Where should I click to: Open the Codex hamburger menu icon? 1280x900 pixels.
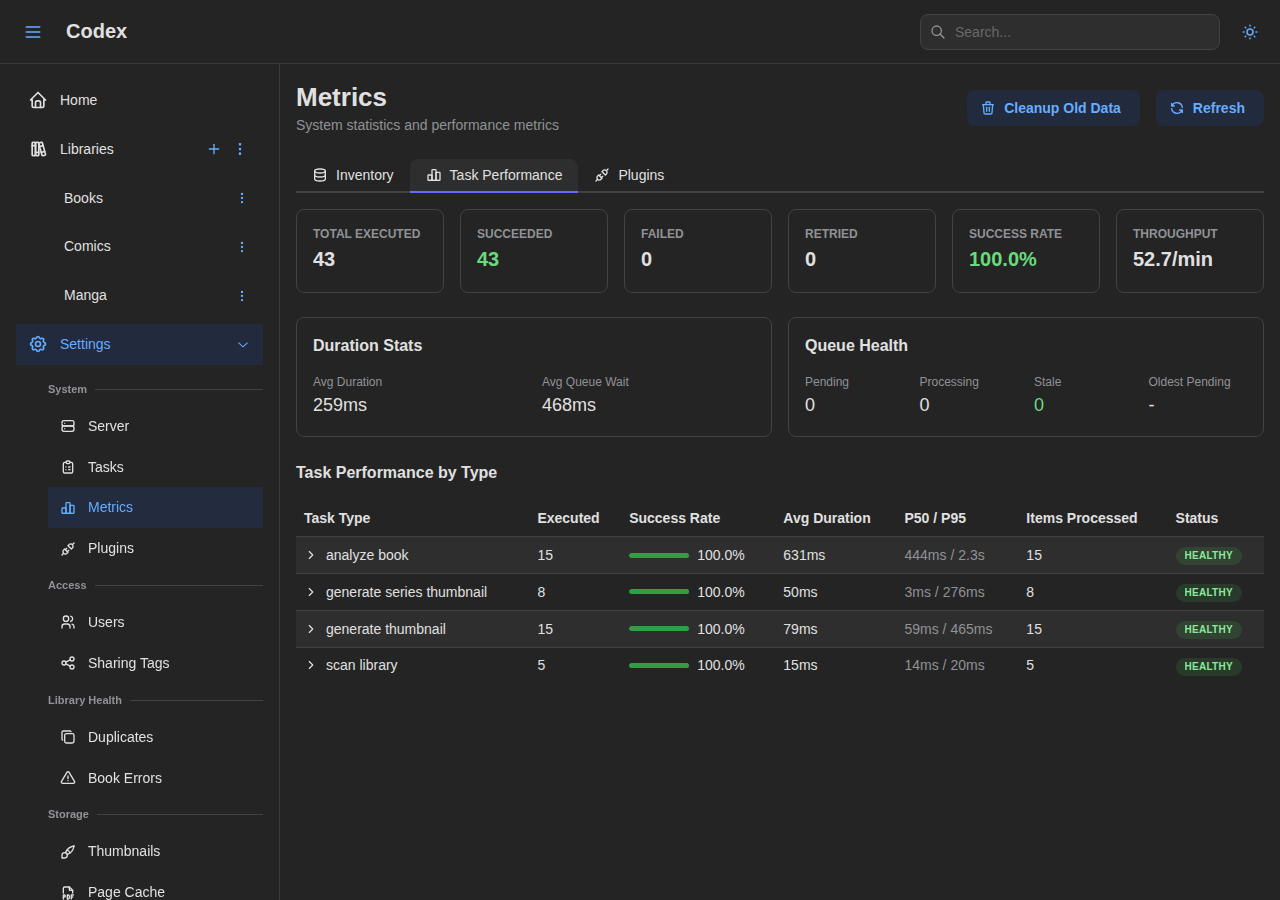click(33, 31)
